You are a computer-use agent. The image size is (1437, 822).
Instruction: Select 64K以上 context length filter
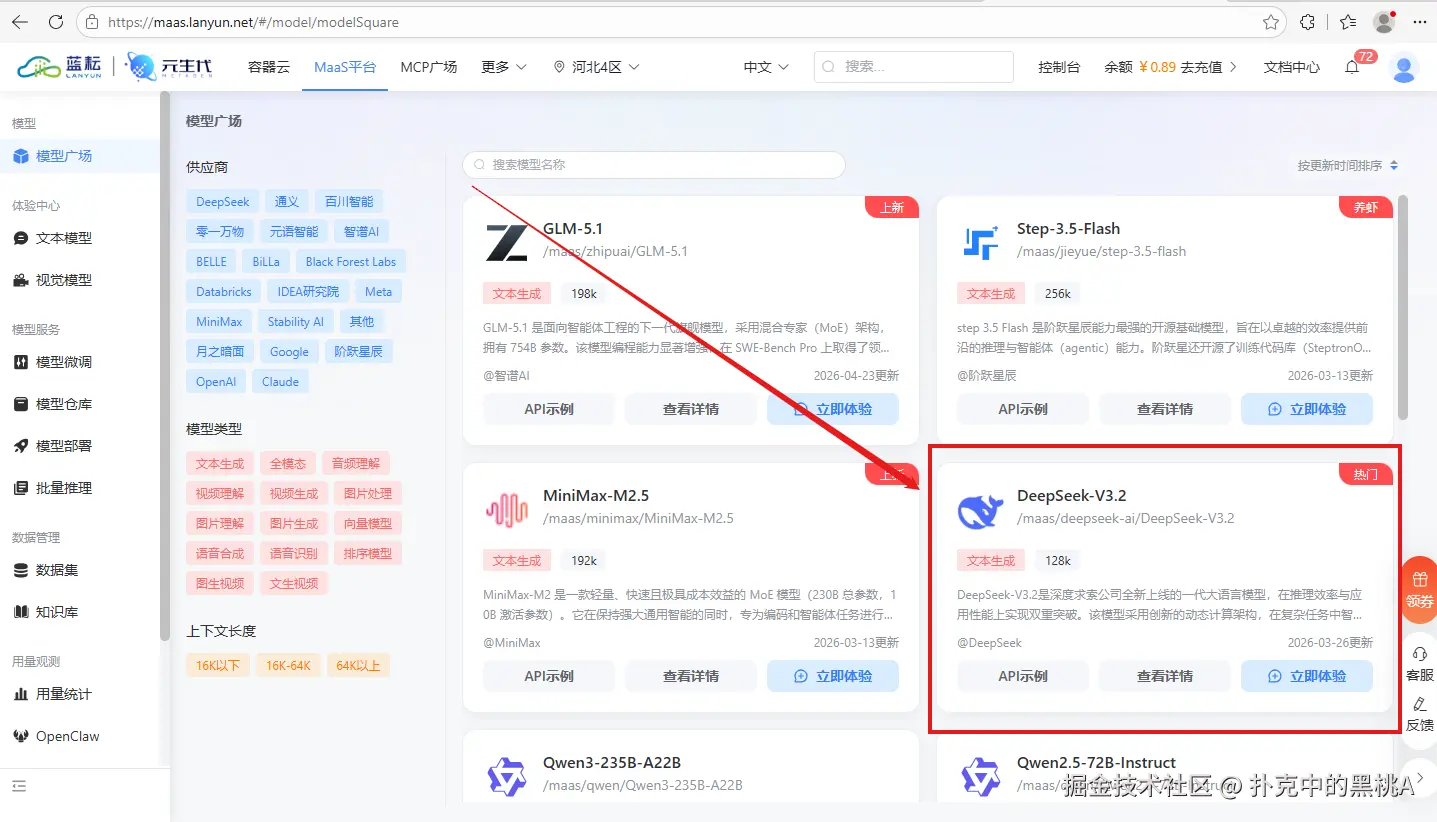(358, 666)
